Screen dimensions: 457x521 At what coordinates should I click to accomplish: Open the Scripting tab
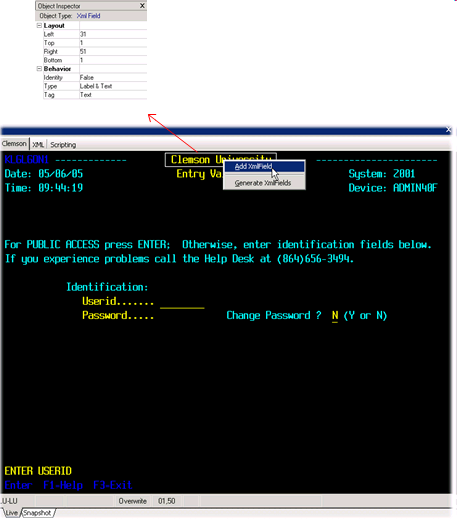click(x=63, y=145)
